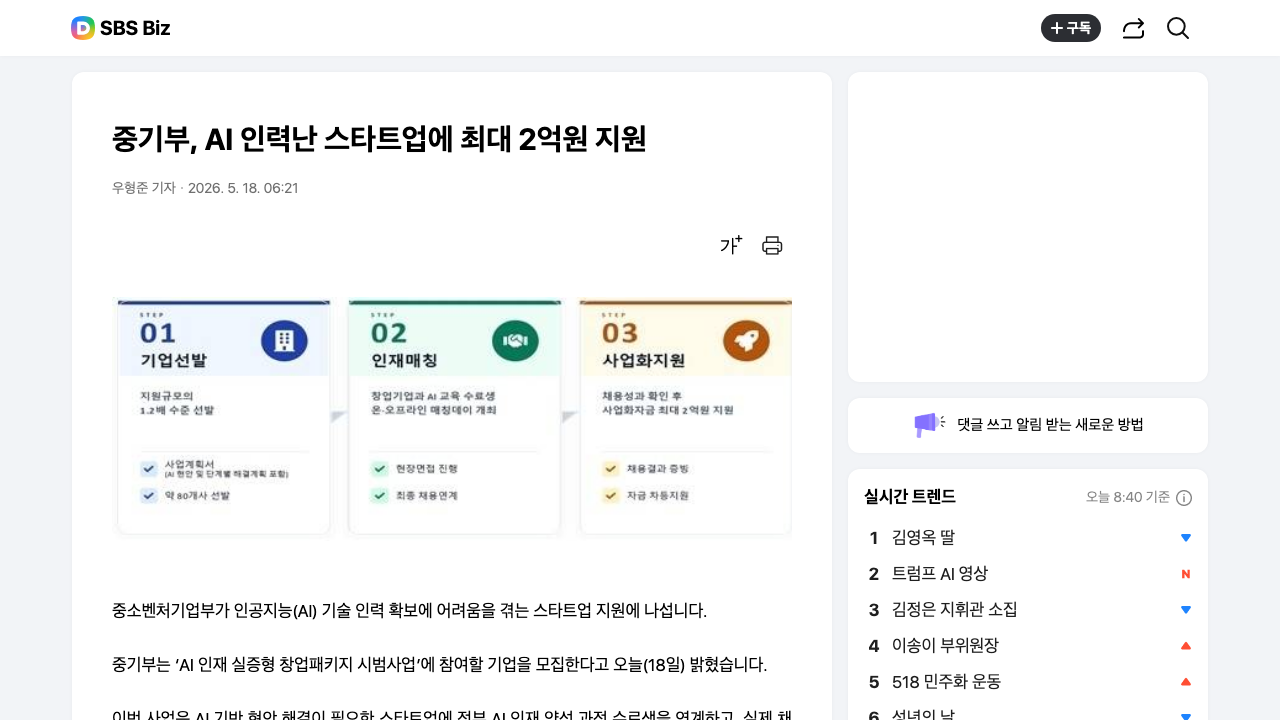The width and height of the screenshot is (1280, 720).
Task: Open the search magnifier icon
Action: (x=1178, y=28)
